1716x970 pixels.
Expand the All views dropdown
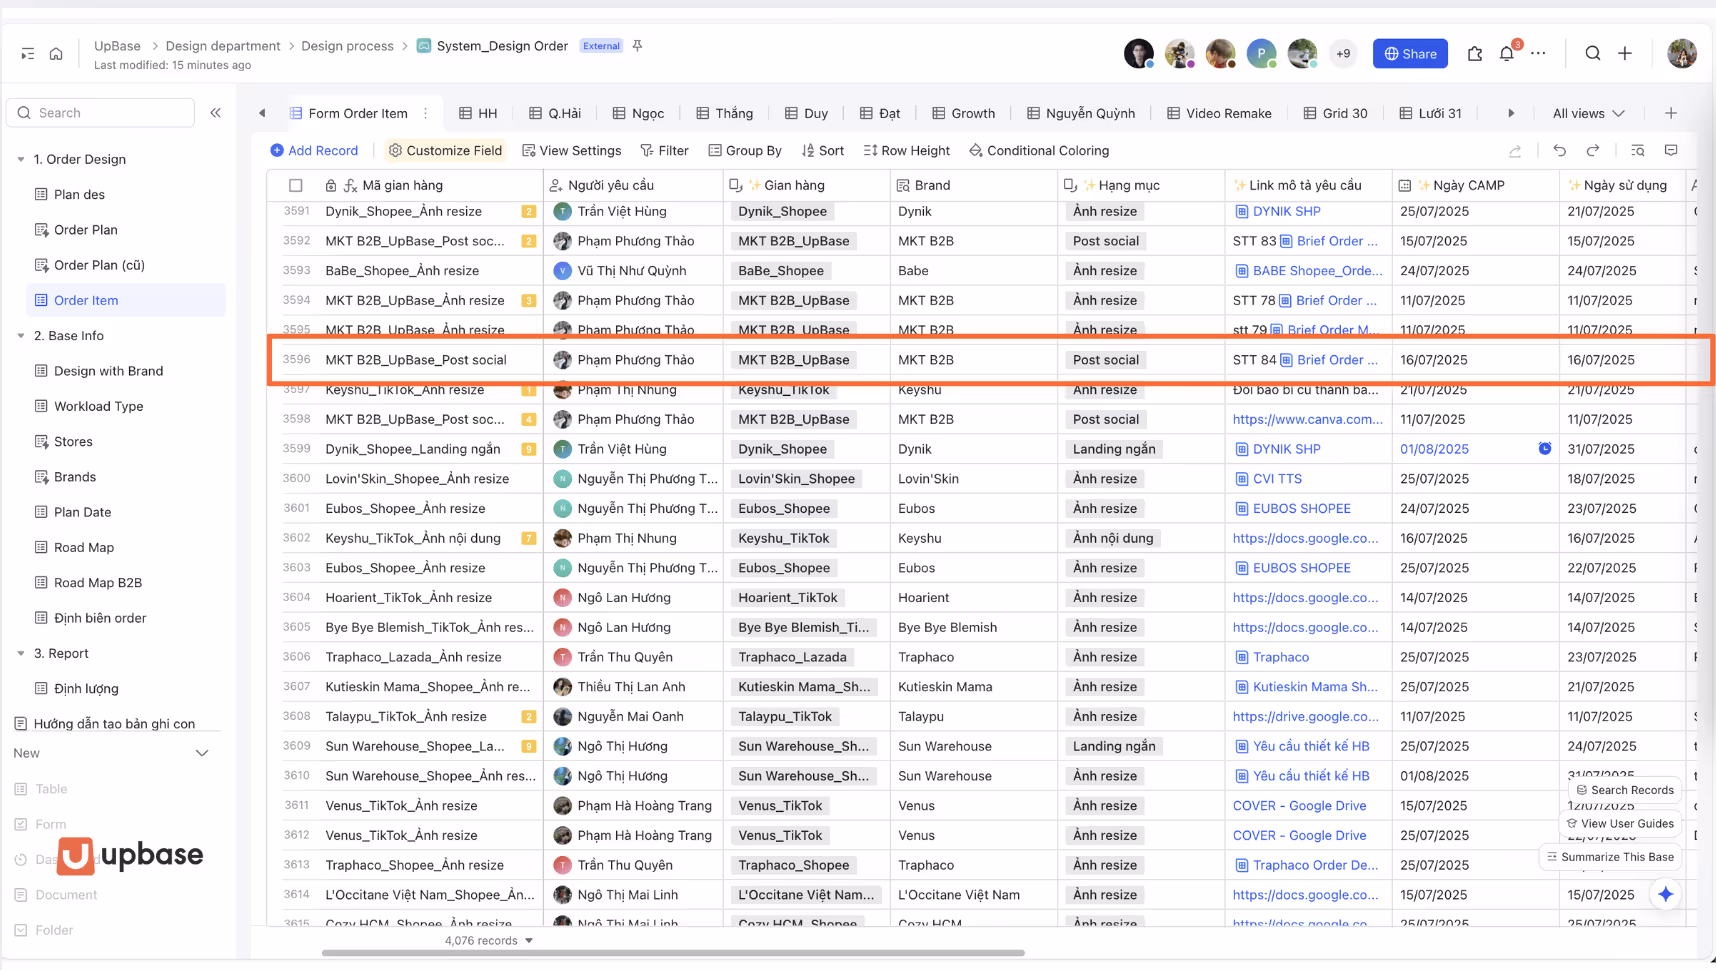click(1588, 113)
